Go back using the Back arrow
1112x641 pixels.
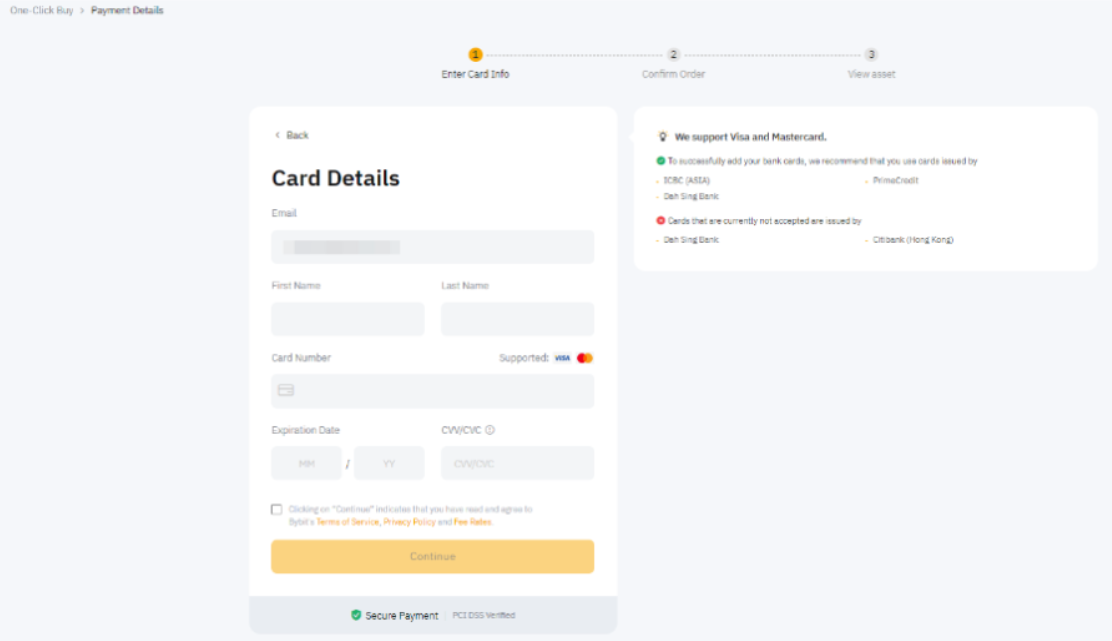291,135
